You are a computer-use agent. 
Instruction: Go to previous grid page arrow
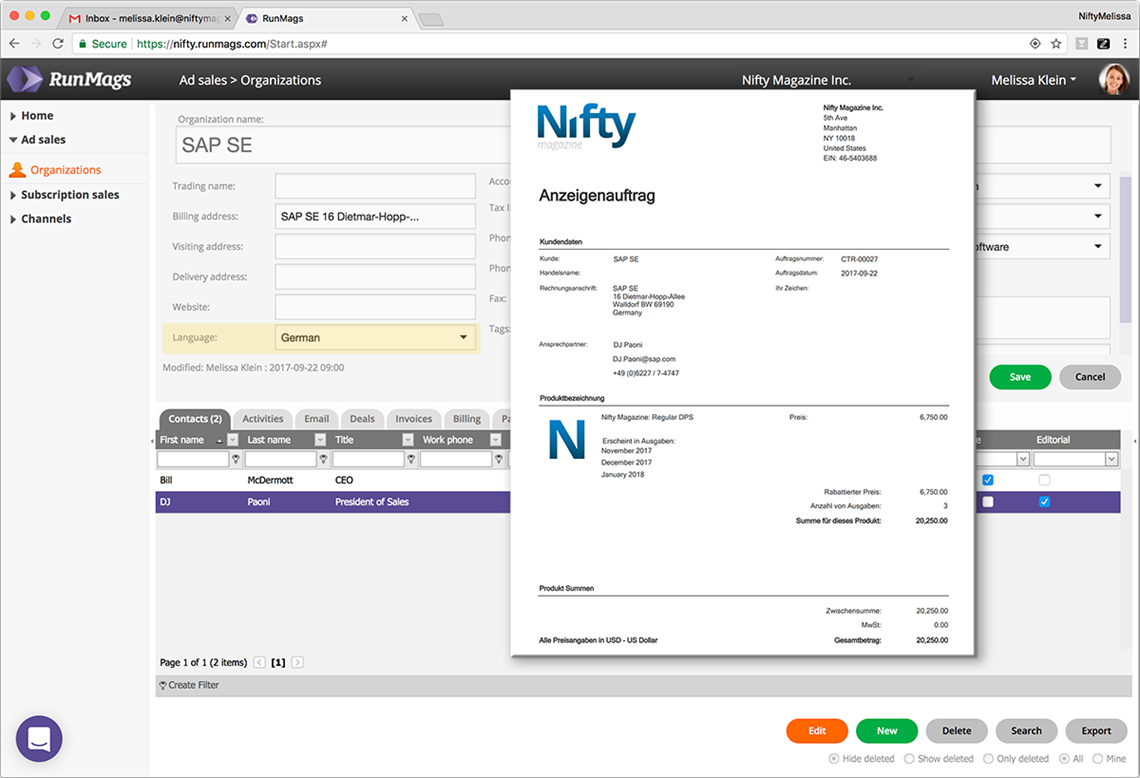260,662
